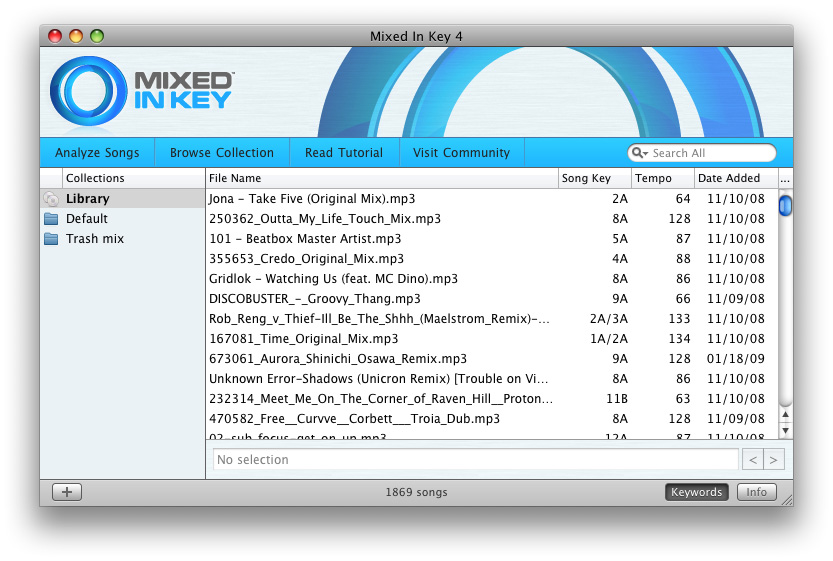Screen dimensions: 833x561
Task: Click the date 01/18/09 cell
Action: click(x=736, y=359)
